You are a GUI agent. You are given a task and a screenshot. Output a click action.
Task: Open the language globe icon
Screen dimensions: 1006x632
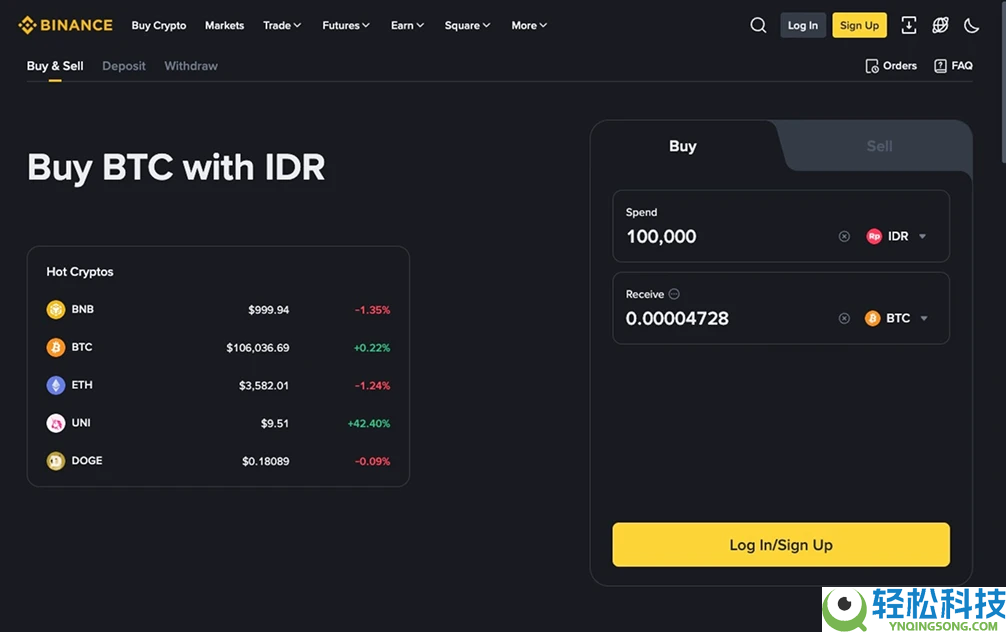point(940,25)
